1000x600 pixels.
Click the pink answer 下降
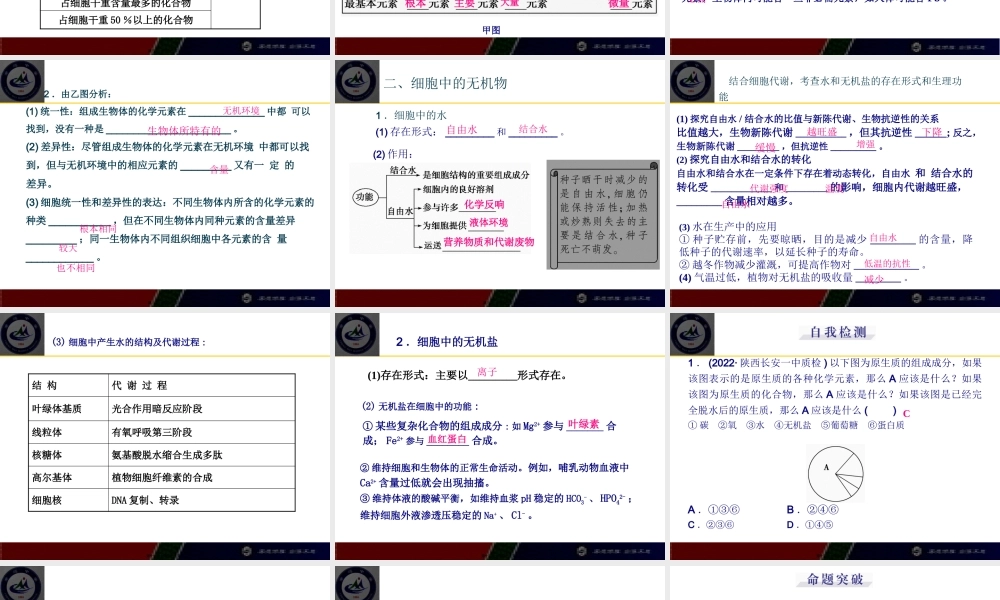pos(932,132)
